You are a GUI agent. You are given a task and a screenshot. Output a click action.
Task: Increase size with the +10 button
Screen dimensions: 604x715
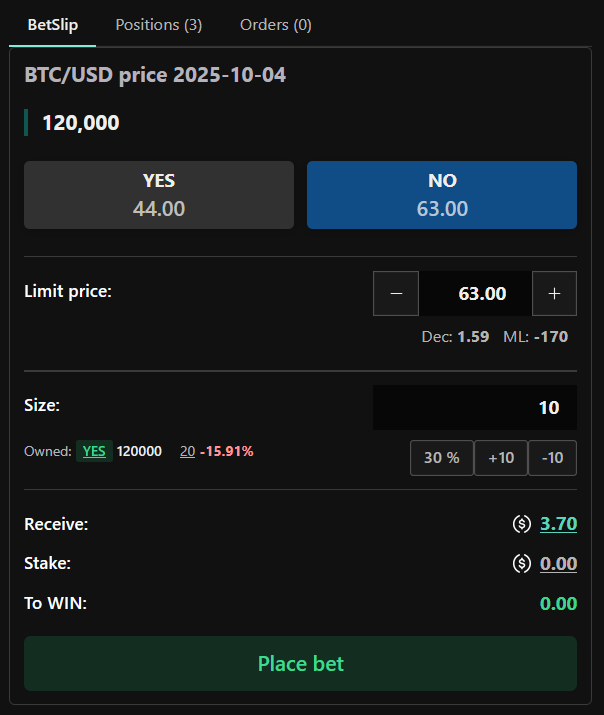click(501, 458)
